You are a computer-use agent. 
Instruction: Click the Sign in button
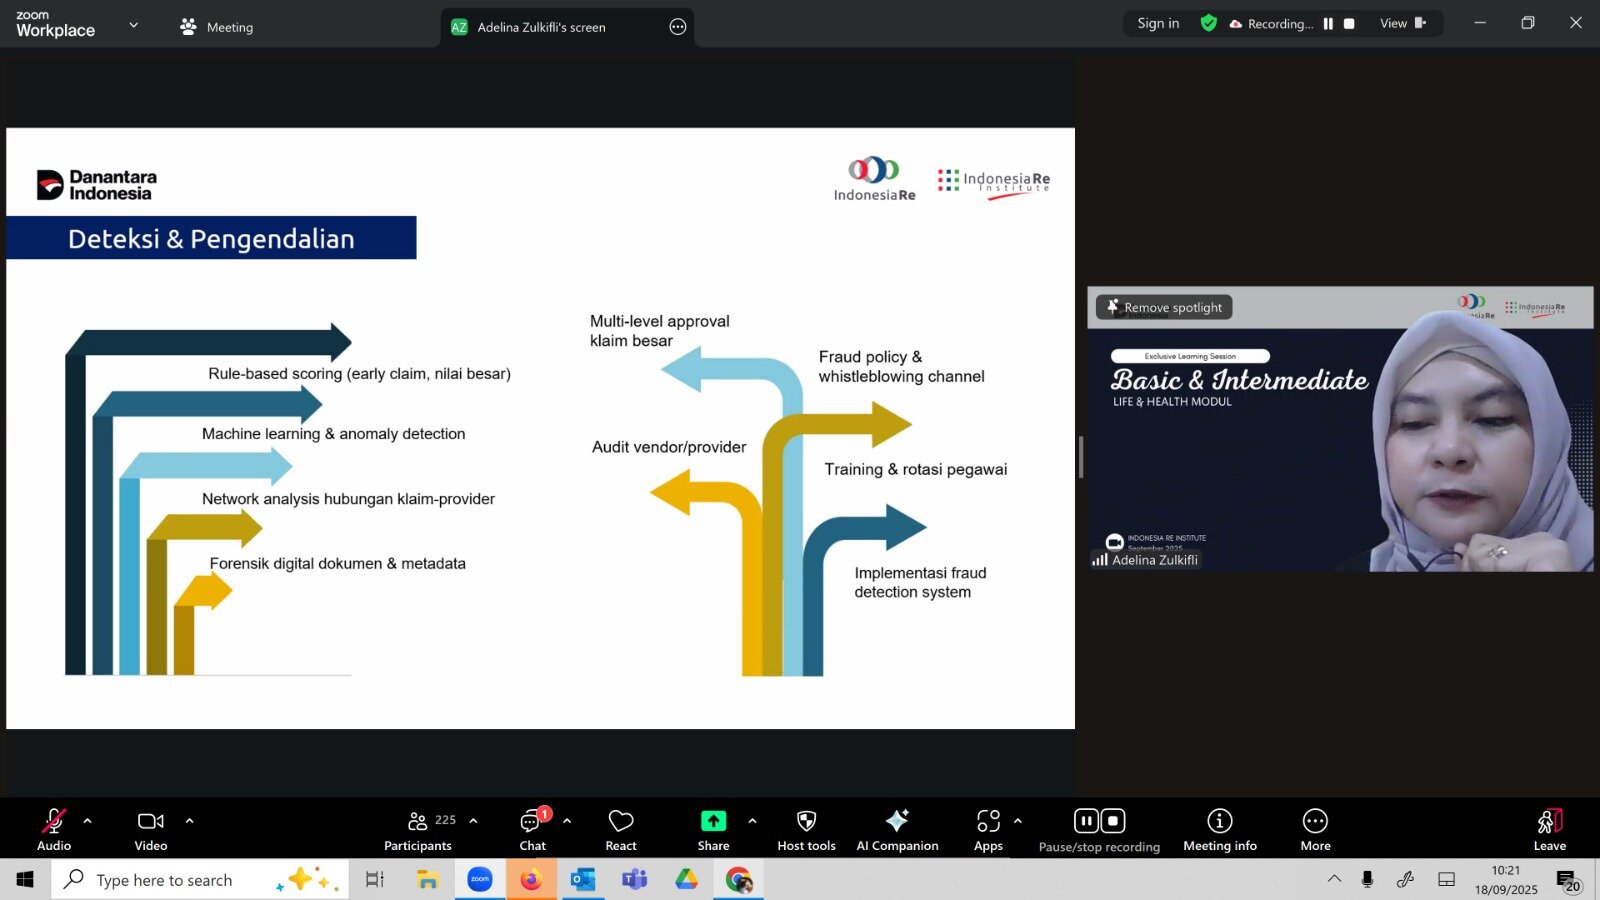tap(1158, 24)
